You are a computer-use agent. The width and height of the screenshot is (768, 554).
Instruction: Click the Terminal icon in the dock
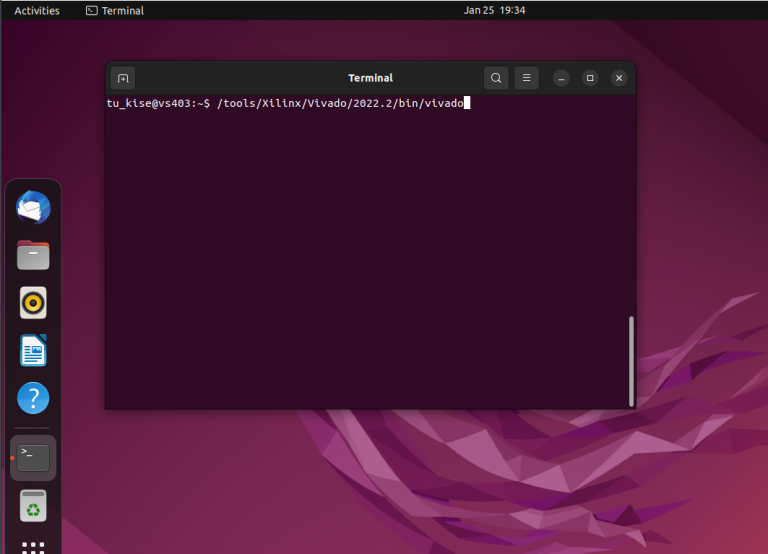(x=33, y=458)
